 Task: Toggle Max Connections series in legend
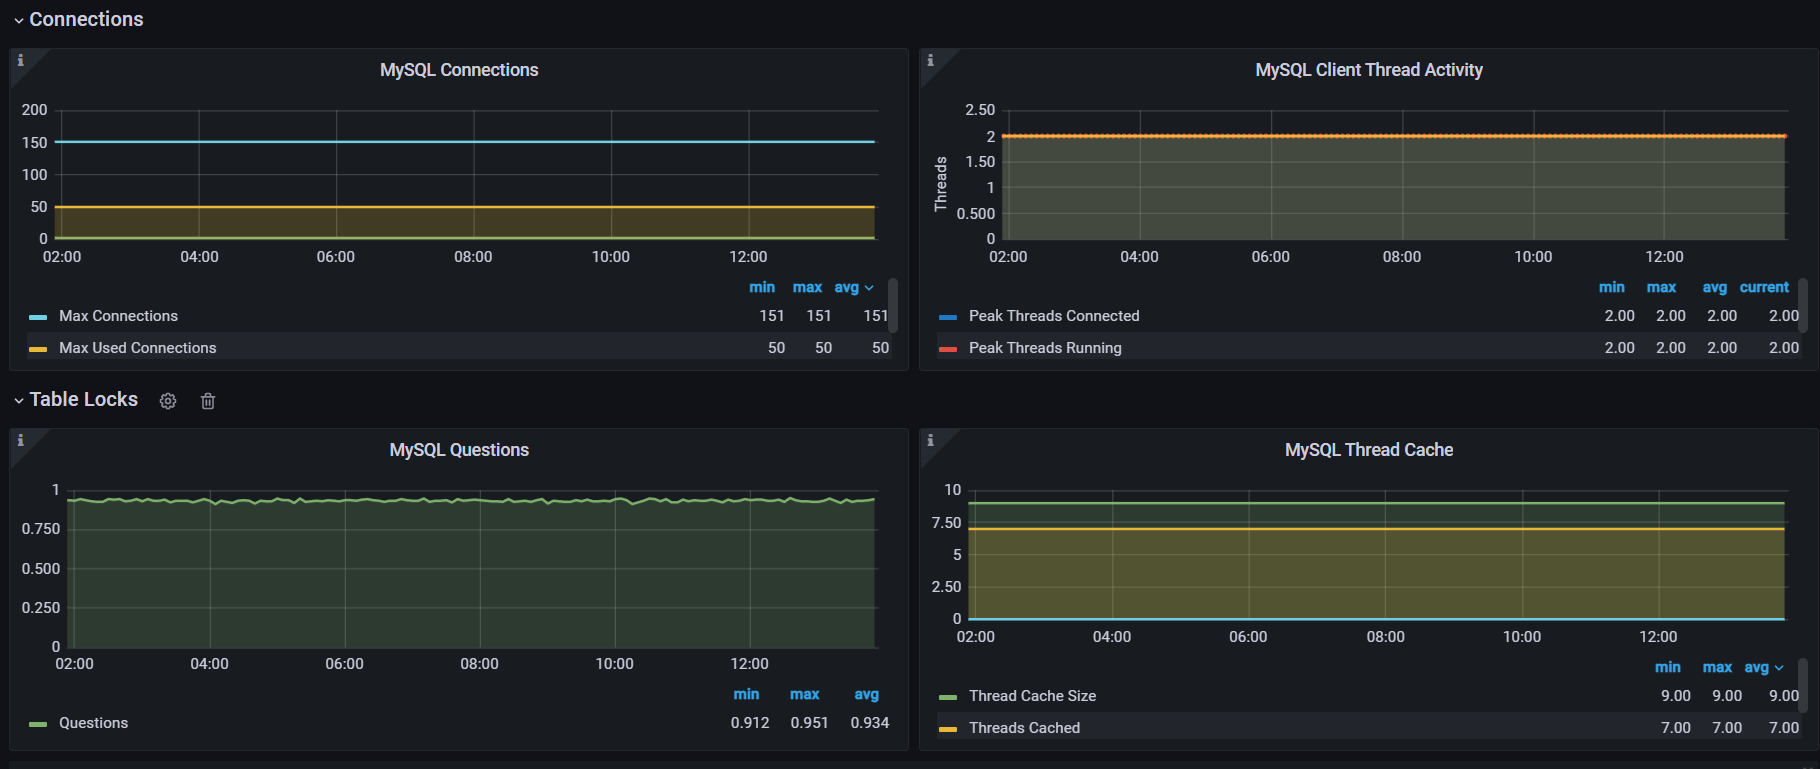(x=118, y=316)
